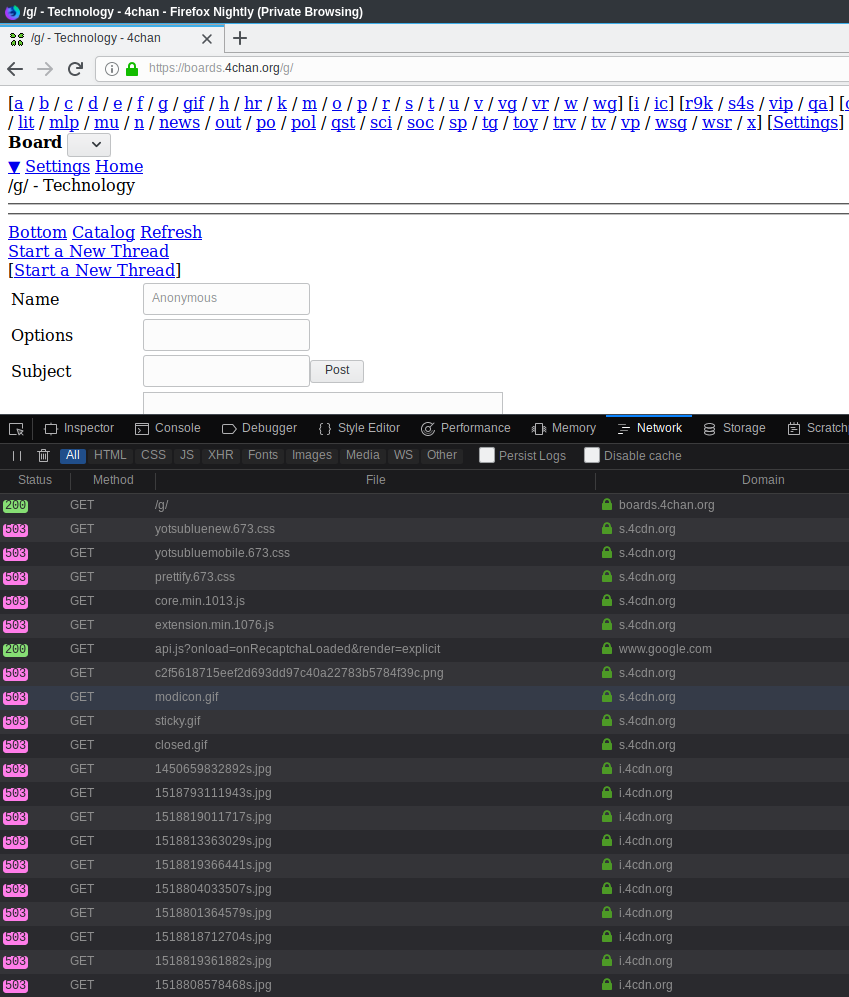Filter network requests by WS
This screenshot has height=997, width=849.
[403, 455]
